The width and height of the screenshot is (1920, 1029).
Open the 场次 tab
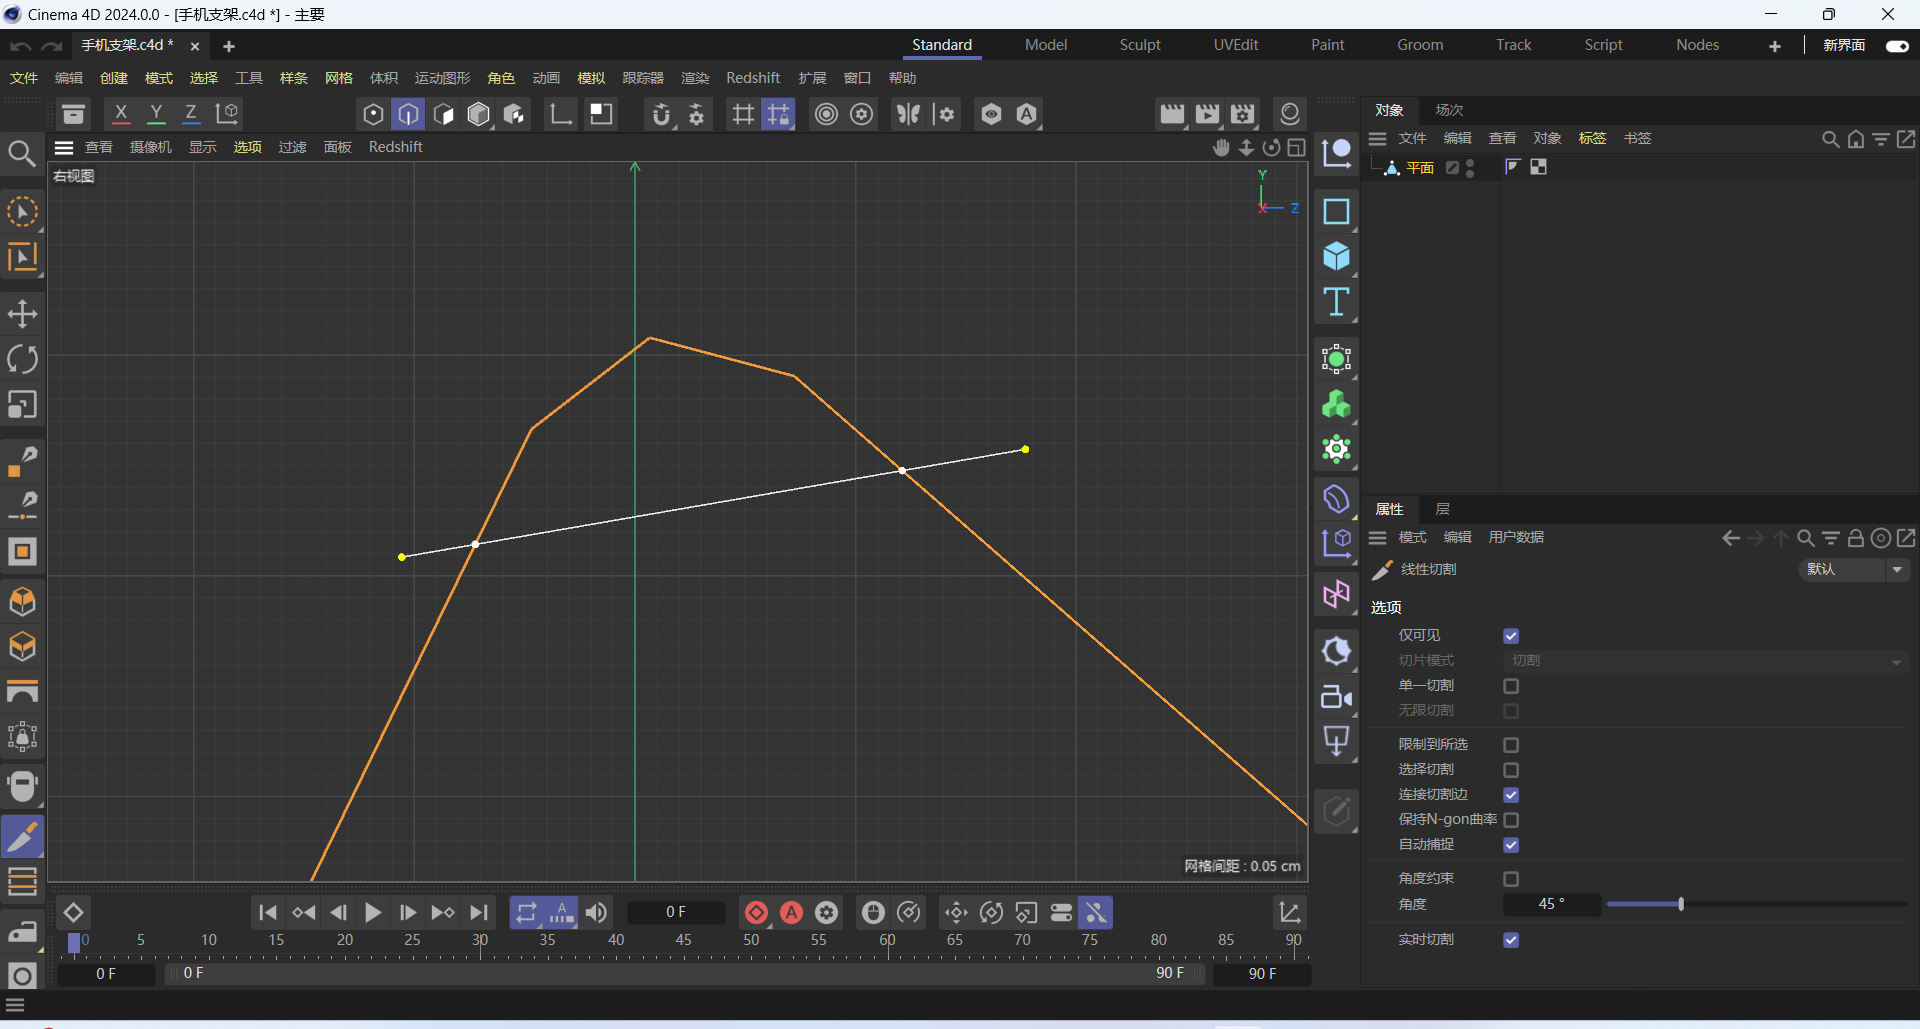click(x=1449, y=110)
